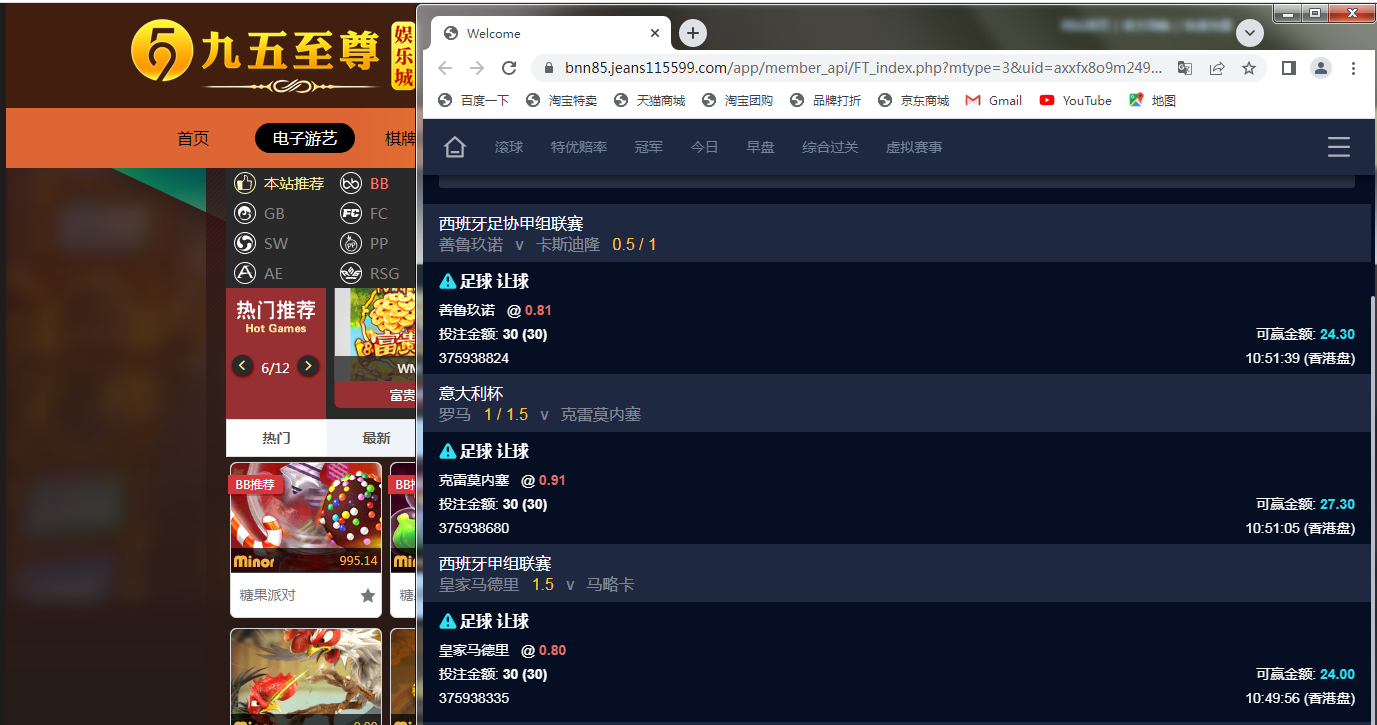Select PP game provider

365,243
